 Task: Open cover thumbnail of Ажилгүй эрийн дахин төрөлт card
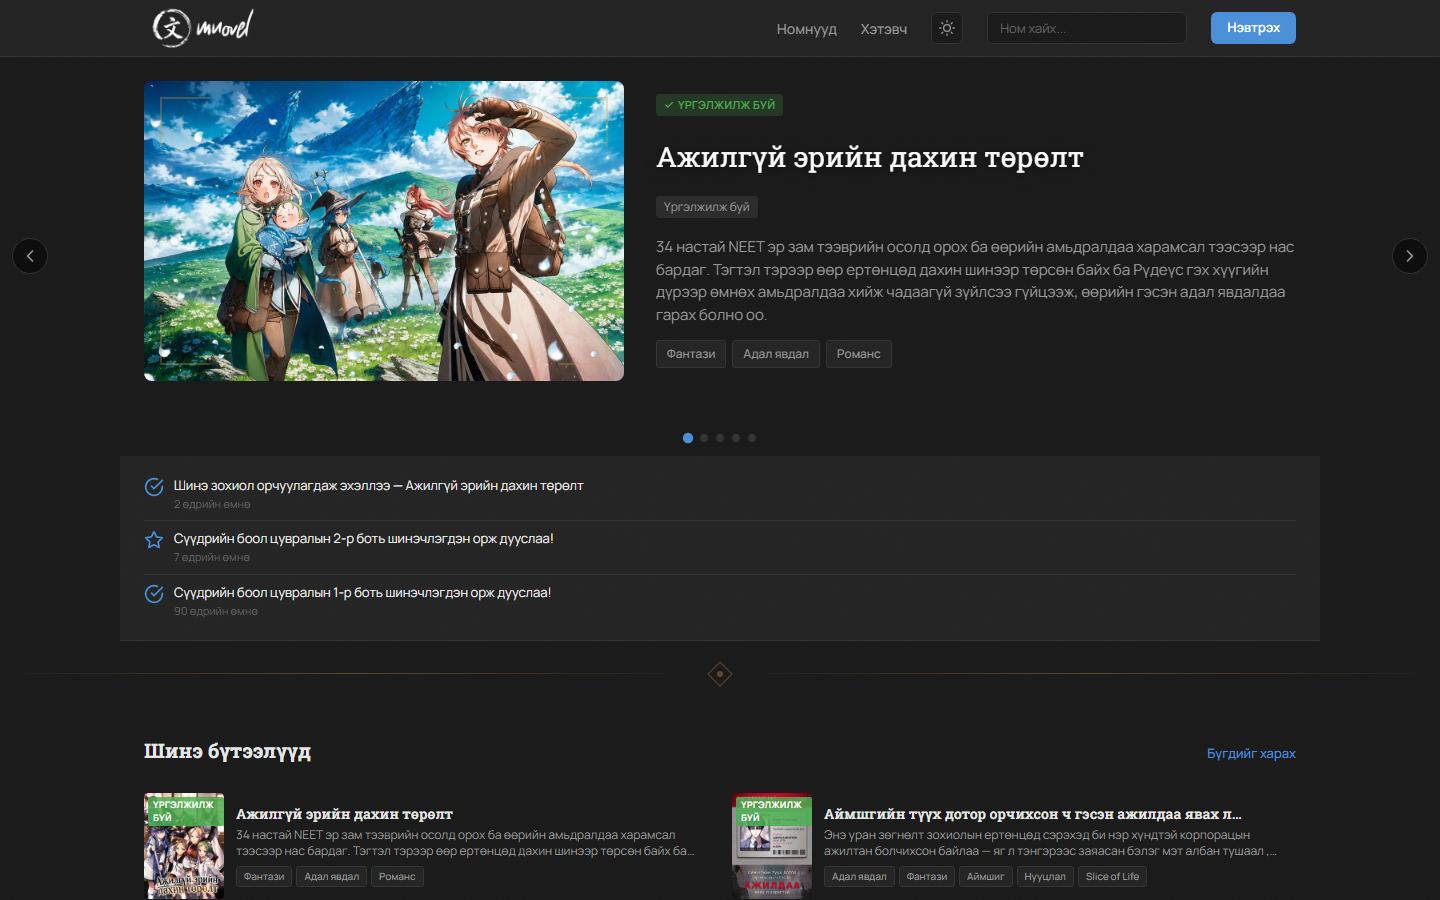[x=184, y=846]
